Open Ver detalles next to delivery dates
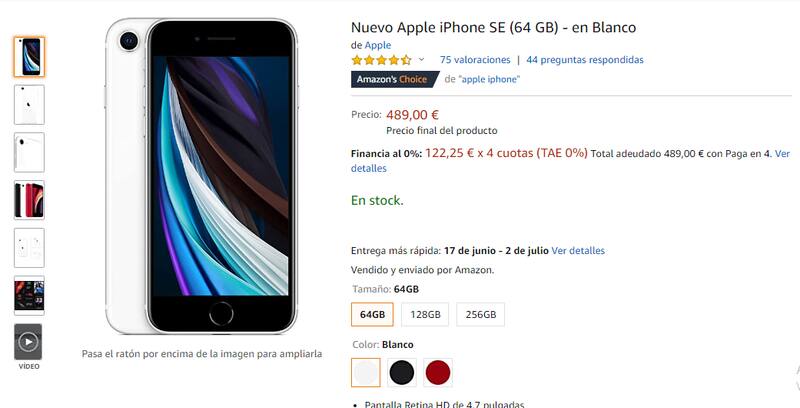Viewport: 800px width, 408px height. (x=578, y=251)
